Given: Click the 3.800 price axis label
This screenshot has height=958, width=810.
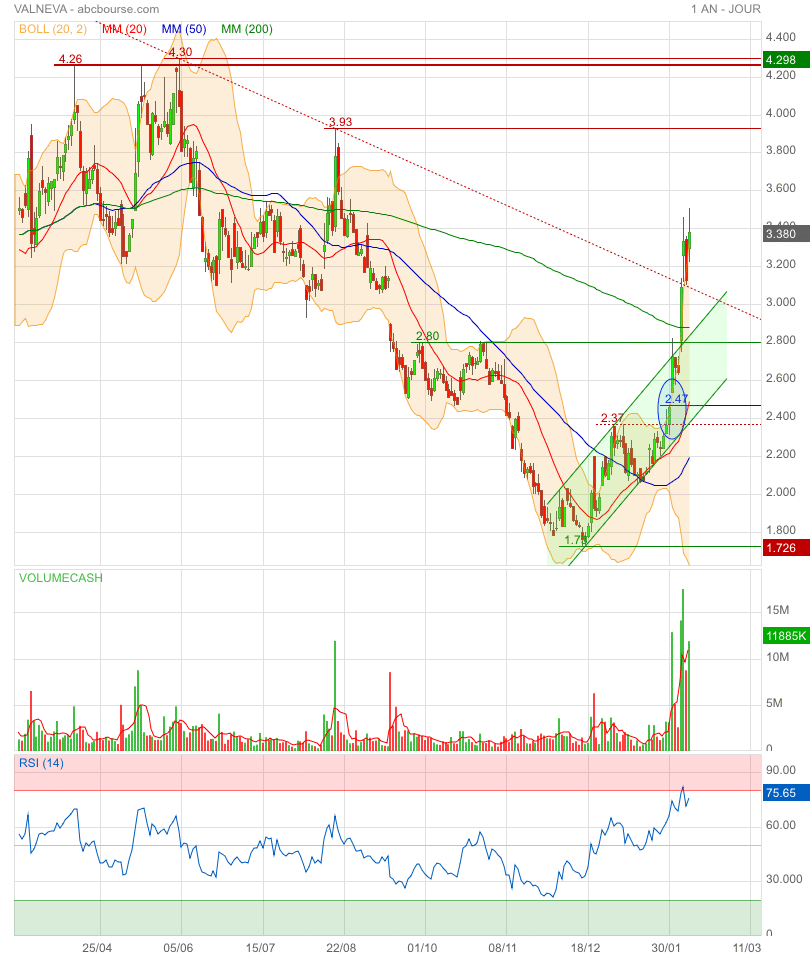Looking at the screenshot, I should click(x=781, y=150).
